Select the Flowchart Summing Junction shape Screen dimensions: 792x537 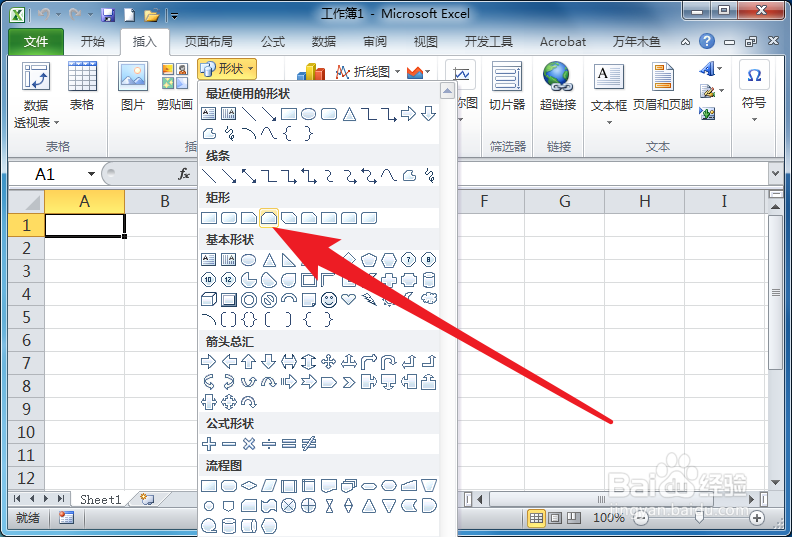[288, 505]
